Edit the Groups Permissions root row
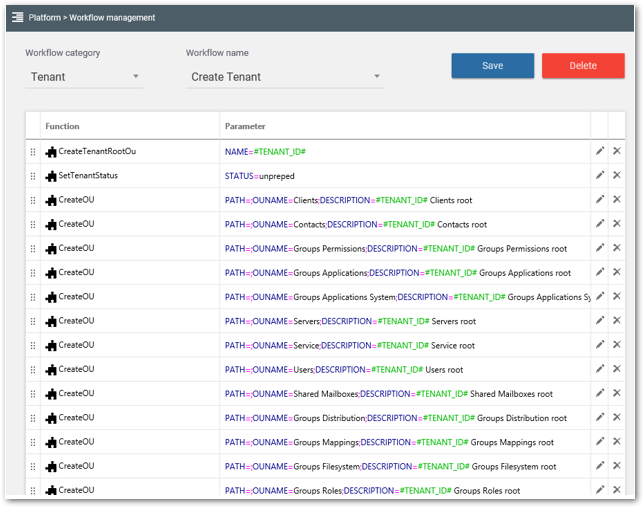The height and width of the screenshot is (508, 644). coord(600,248)
